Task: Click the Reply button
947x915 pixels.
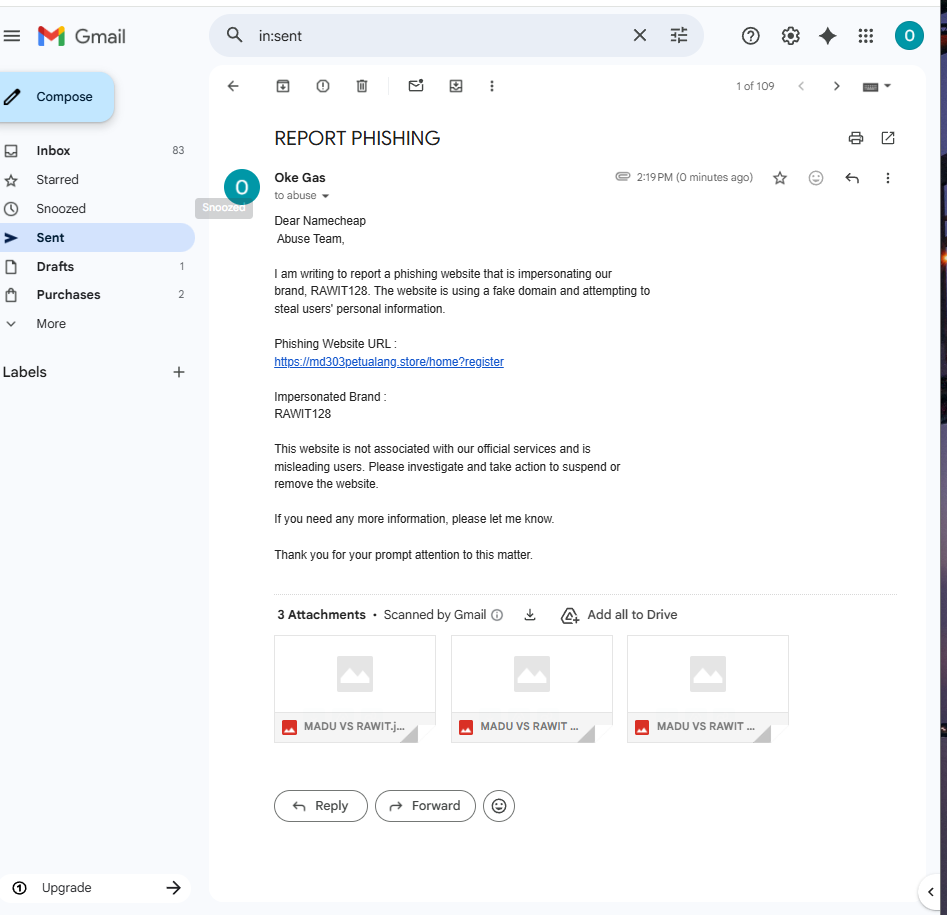Action: coord(321,806)
